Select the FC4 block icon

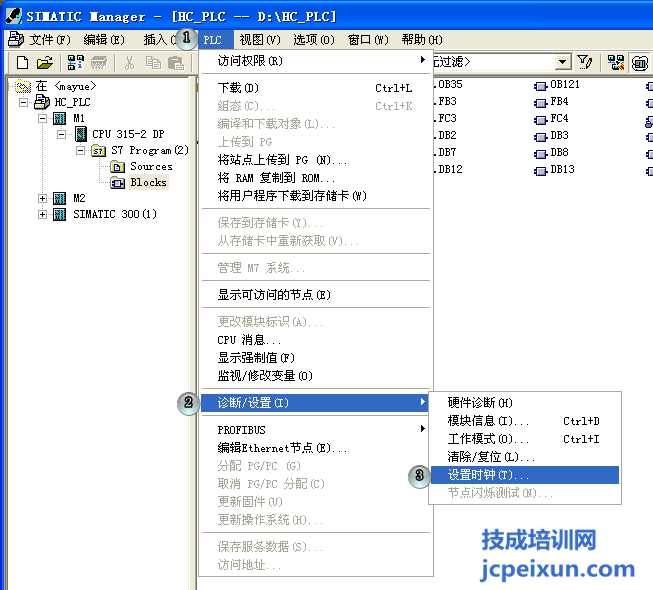(541, 120)
